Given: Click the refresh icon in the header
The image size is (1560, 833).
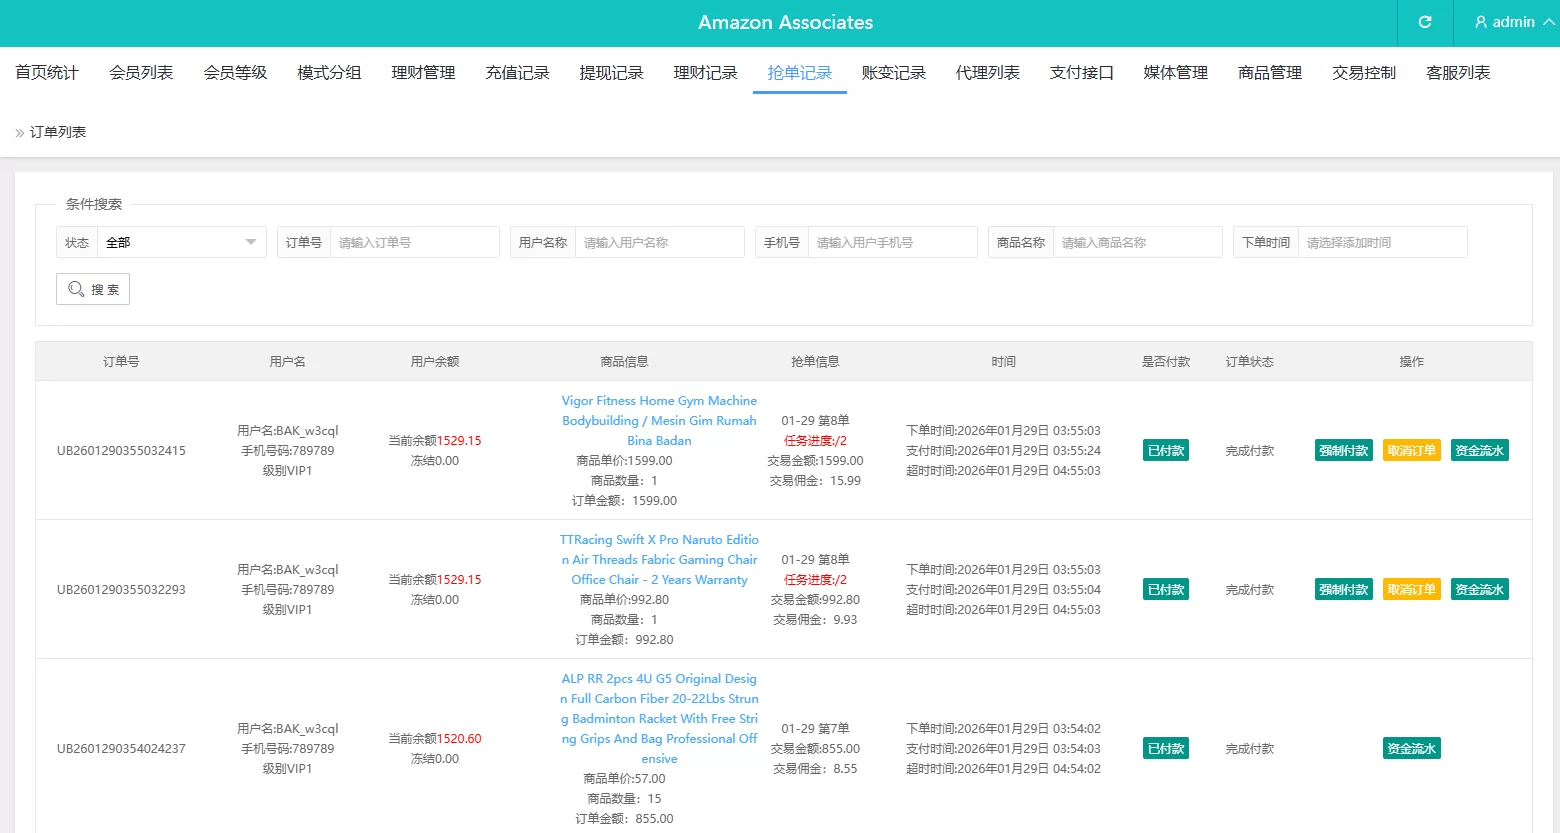Looking at the screenshot, I should tap(1425, 22).
